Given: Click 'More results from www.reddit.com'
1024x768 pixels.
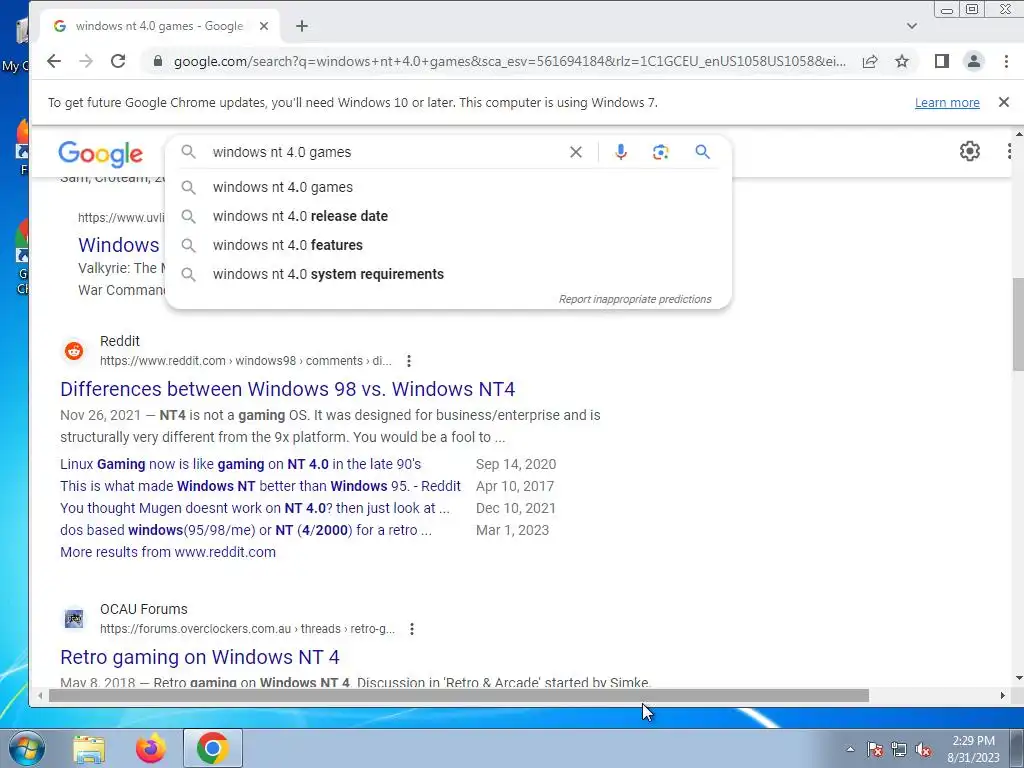Looking at the screenshot, I should [x=168, y=552].
